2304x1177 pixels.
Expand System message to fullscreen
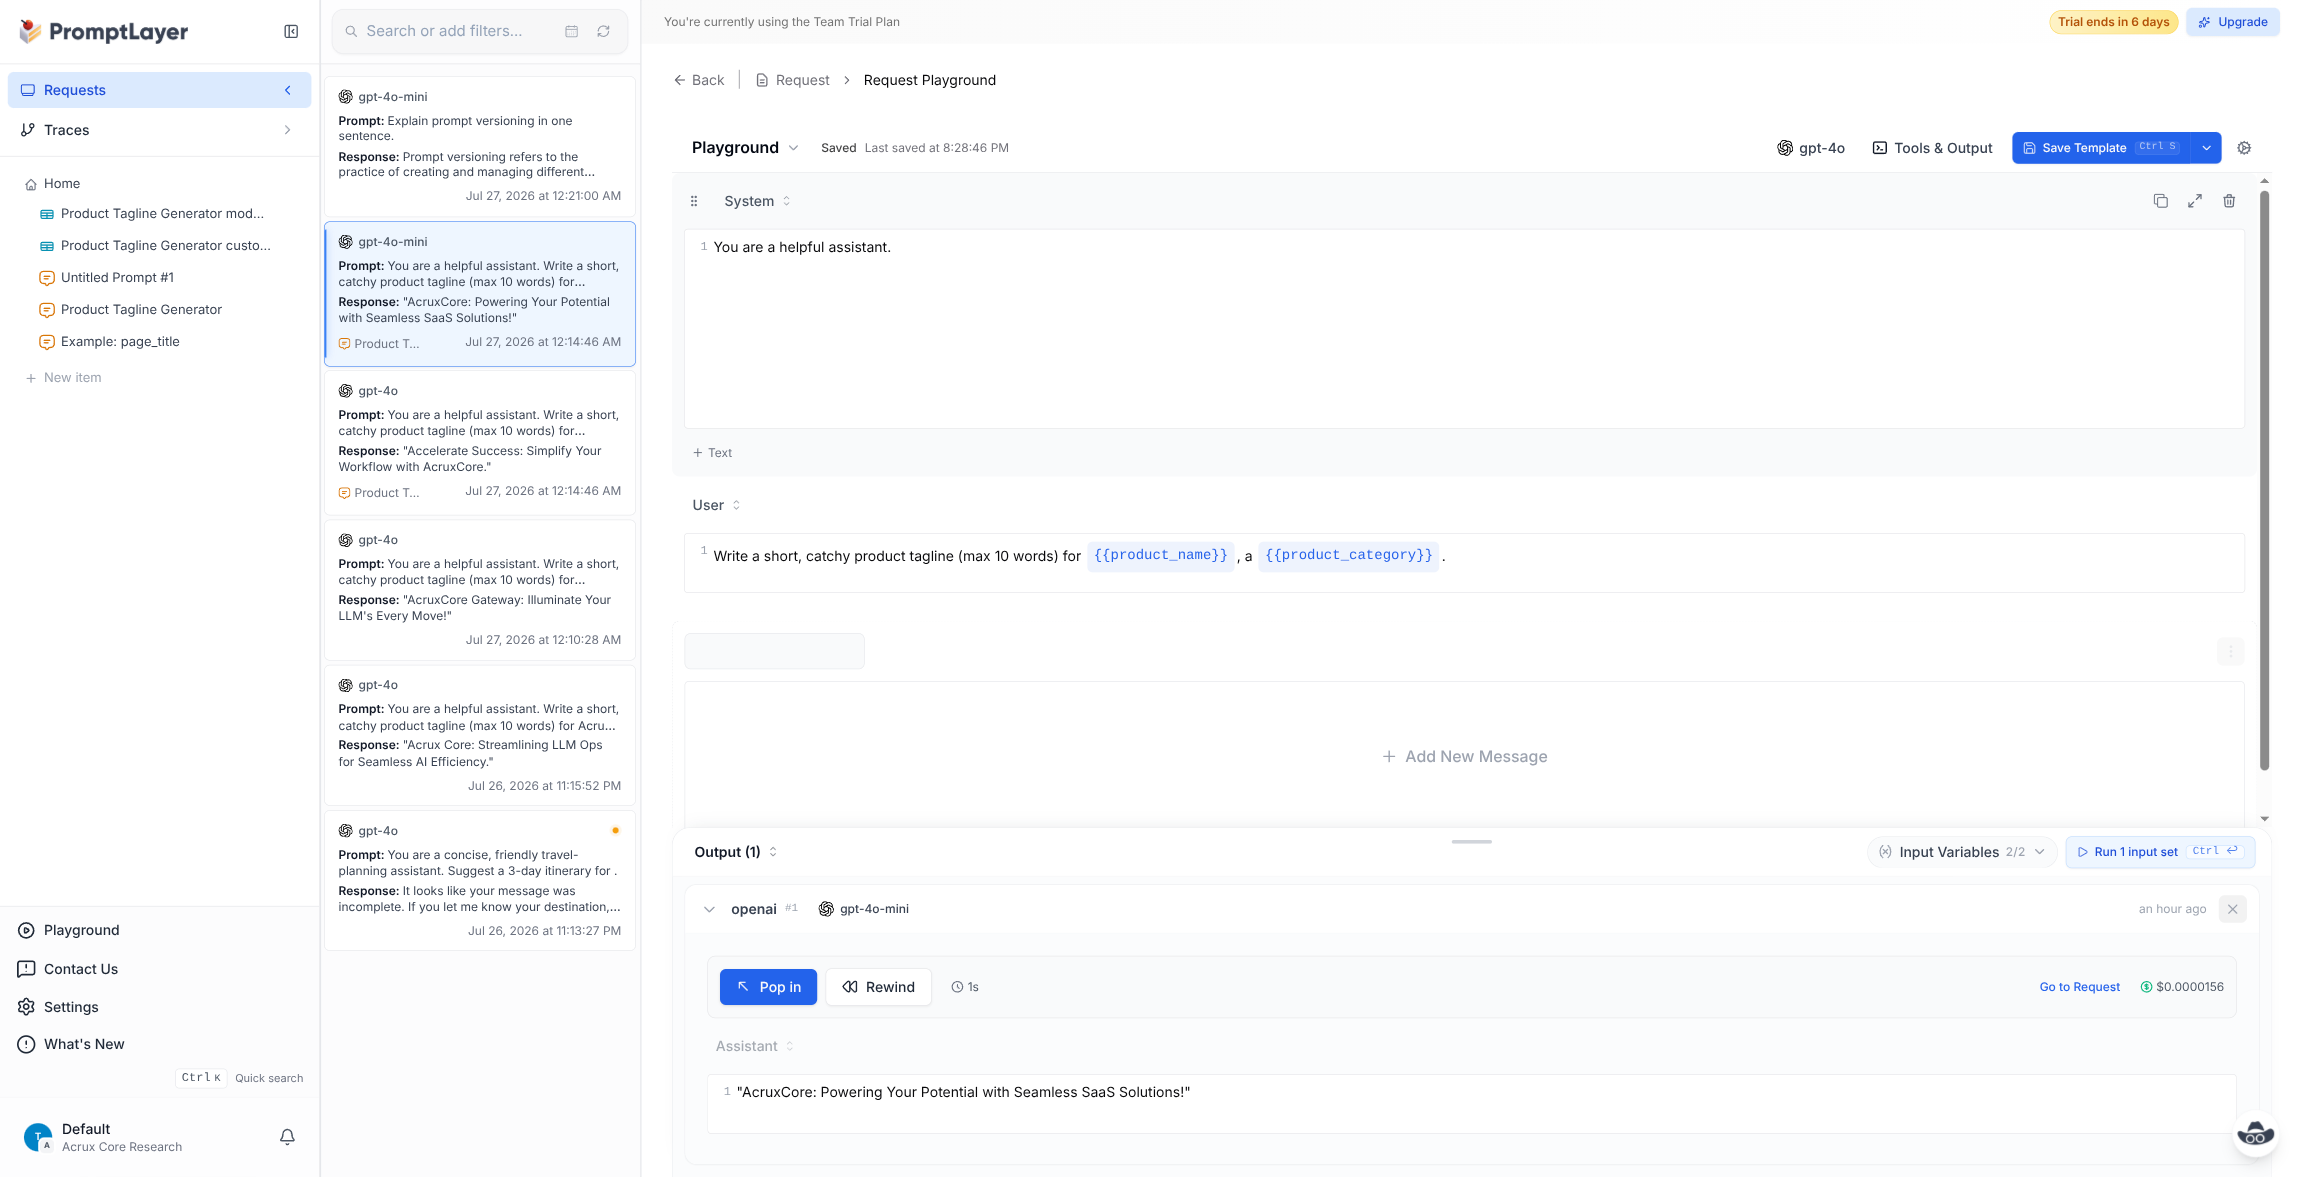click(2195, 201)
